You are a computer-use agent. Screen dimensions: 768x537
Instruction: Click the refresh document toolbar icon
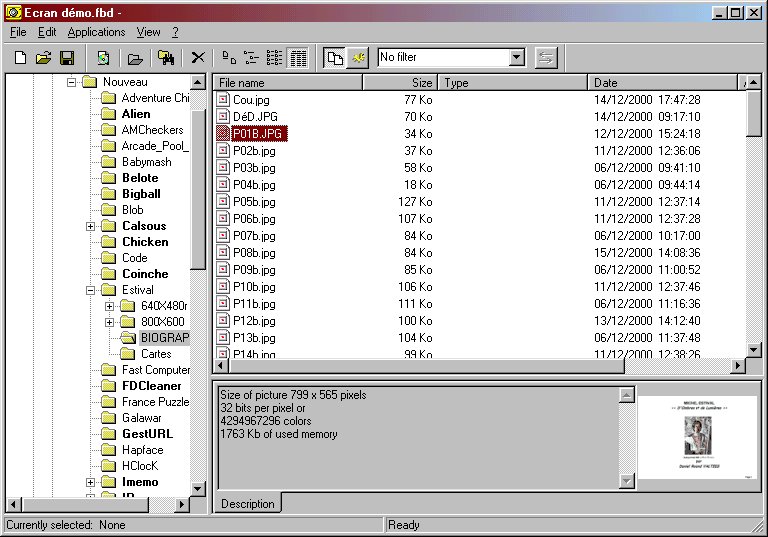102,58
